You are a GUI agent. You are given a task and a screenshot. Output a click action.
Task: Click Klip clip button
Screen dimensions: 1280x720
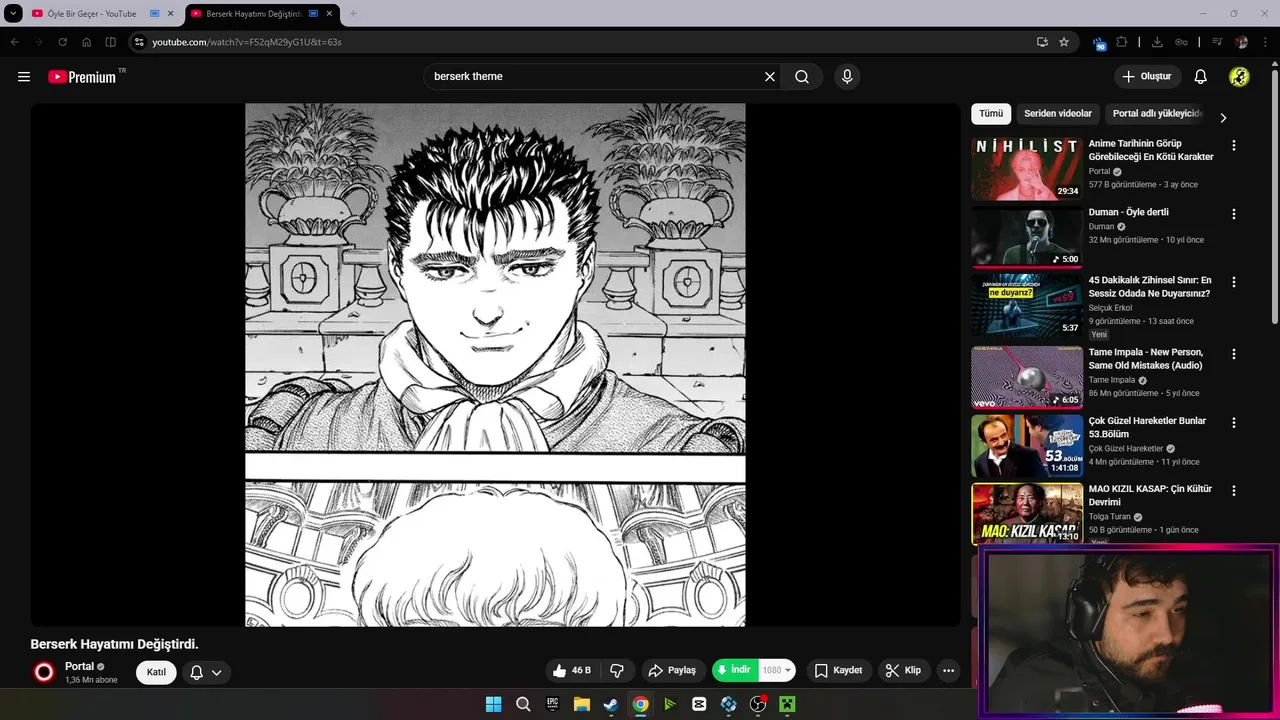point(903,671)
